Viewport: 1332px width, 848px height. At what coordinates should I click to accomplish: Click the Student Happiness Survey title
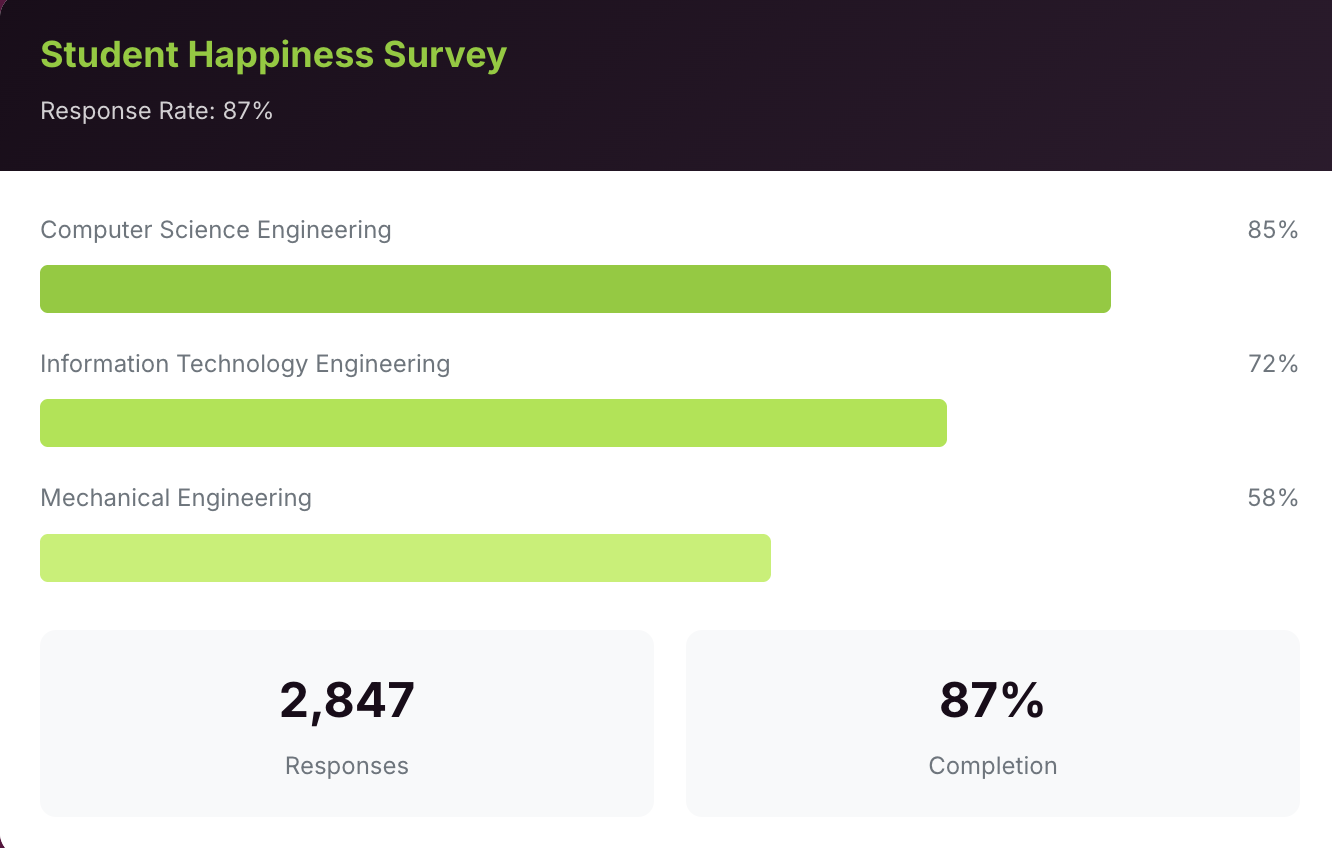tap(273, 55)
